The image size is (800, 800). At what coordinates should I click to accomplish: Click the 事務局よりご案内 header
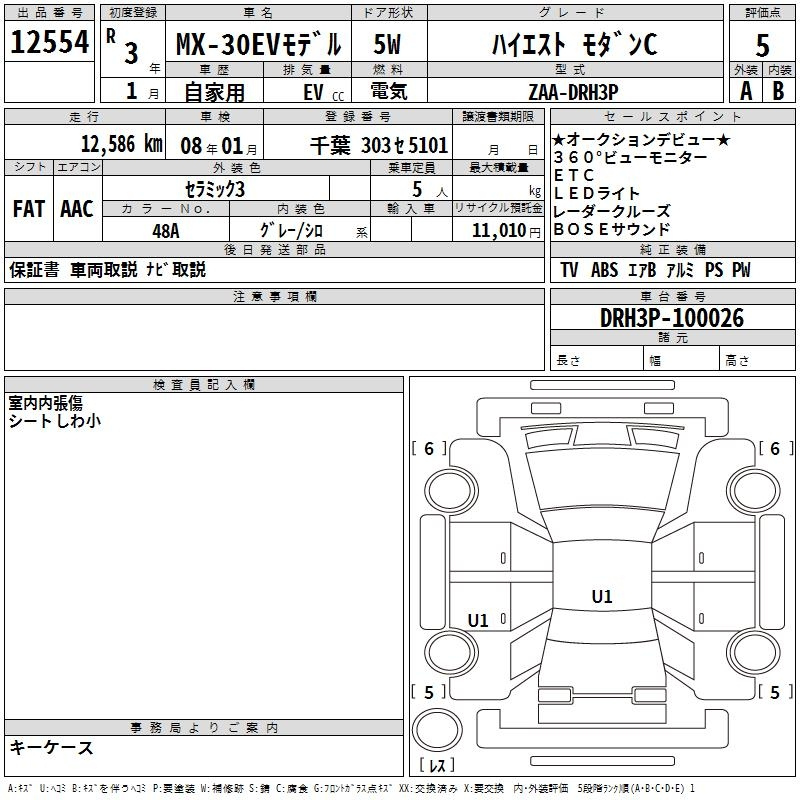point(204,728)
